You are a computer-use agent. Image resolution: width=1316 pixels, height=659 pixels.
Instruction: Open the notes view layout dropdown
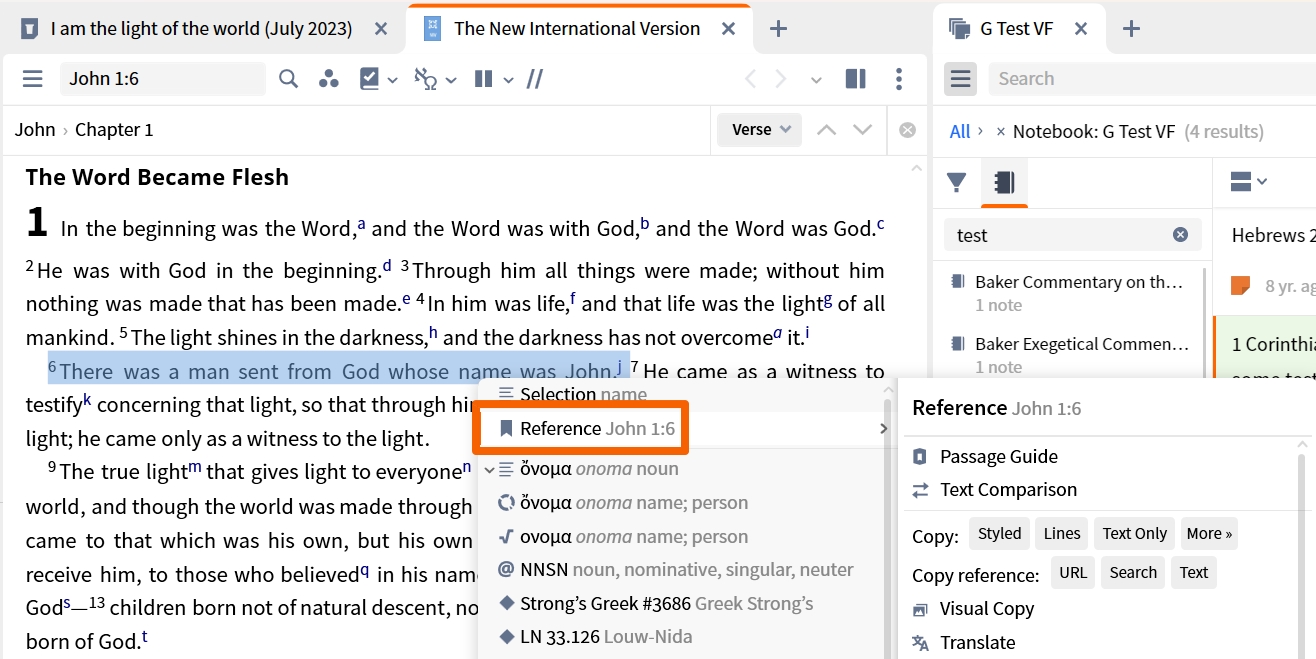pos(1247,182)
